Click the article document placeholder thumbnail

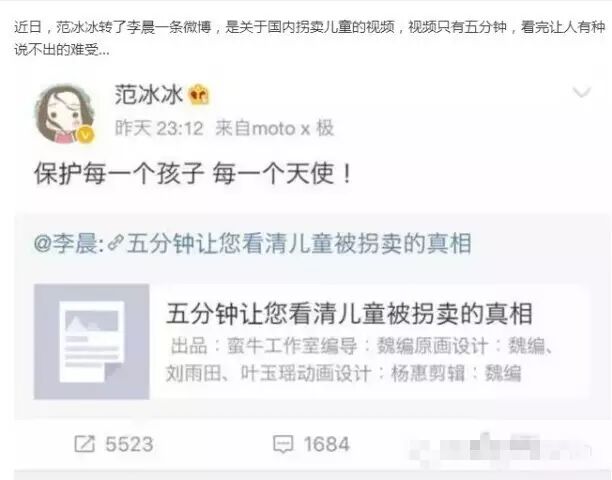(92, 342)
